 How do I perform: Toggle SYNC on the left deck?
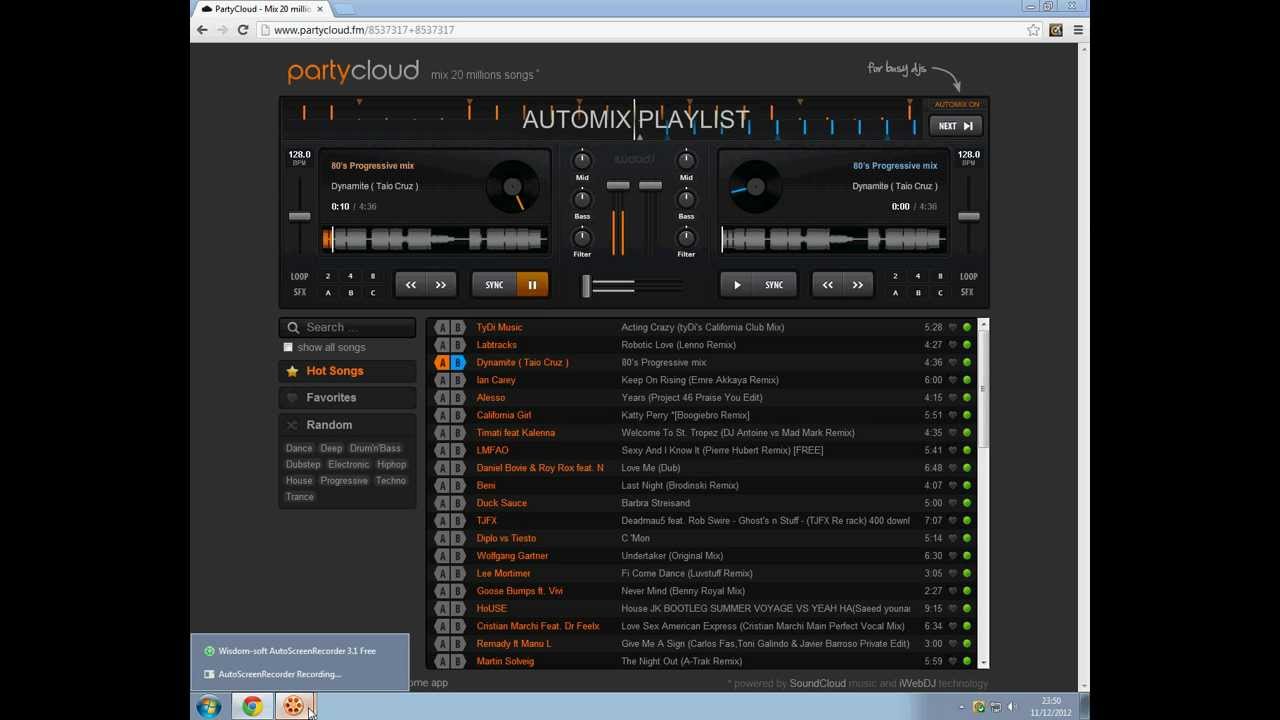pyautogui.click(x=494, y=285)
